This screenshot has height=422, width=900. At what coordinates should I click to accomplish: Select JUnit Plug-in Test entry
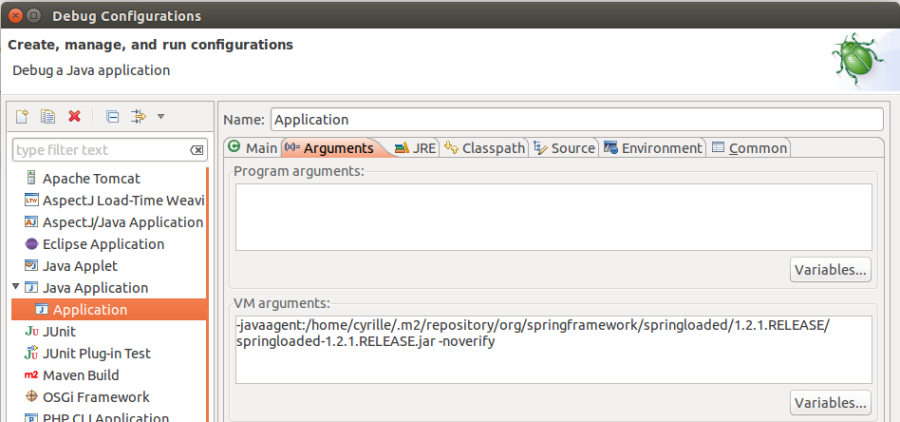pos(96,353)
